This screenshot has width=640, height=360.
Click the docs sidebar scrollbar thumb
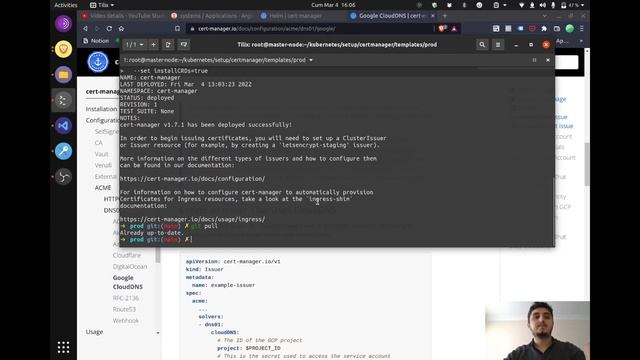[x=158, y=255]
